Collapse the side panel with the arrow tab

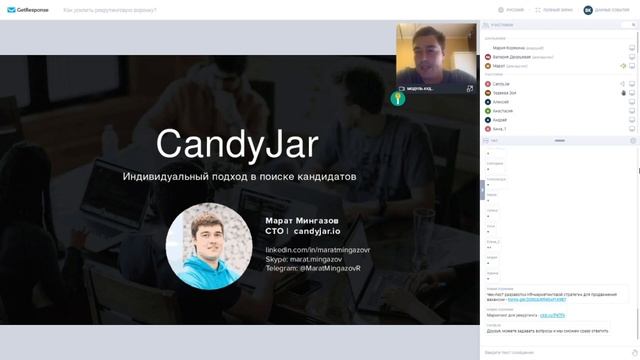click(482, 190)
